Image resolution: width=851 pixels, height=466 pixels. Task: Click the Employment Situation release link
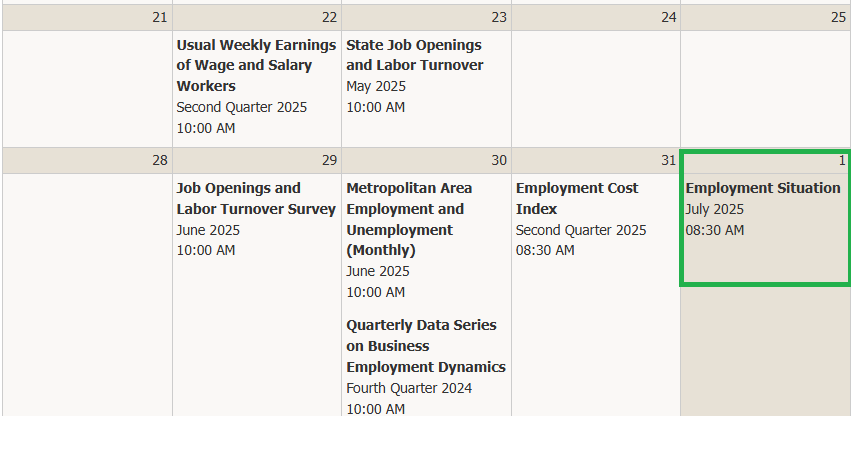[762, 188]
